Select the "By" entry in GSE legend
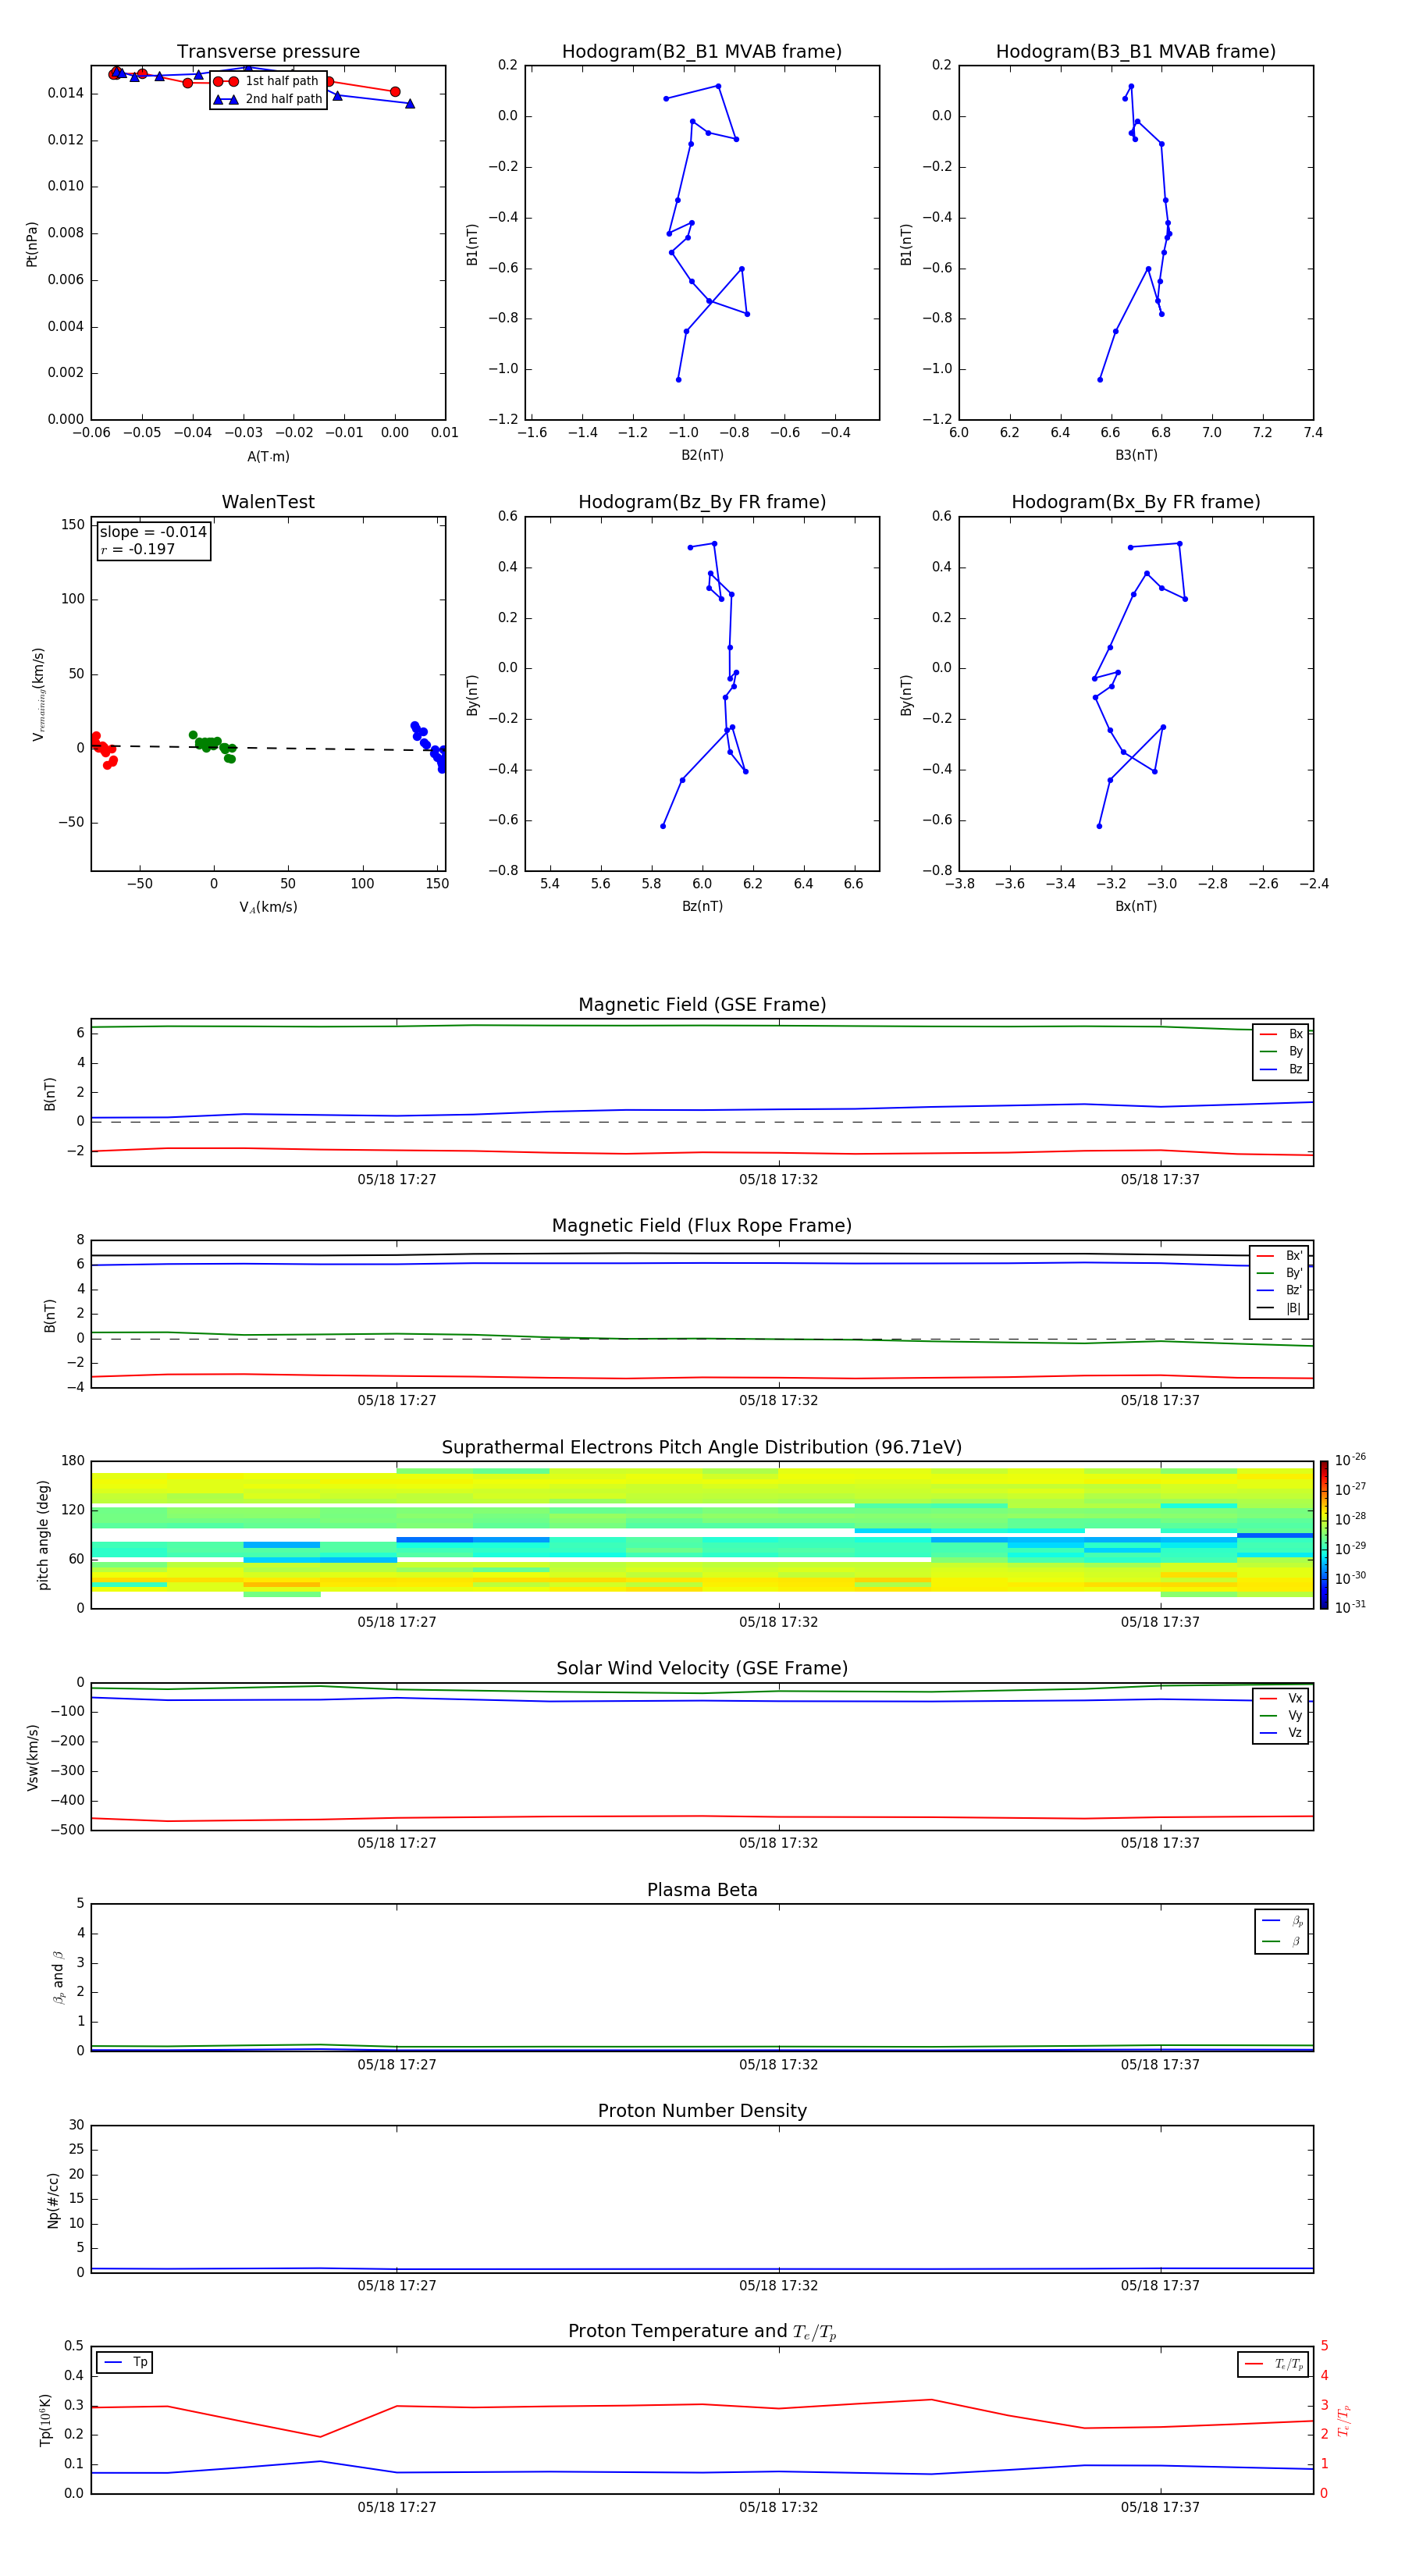This screenshot has height=2576, width=1405. (x=1281, y=1051)
